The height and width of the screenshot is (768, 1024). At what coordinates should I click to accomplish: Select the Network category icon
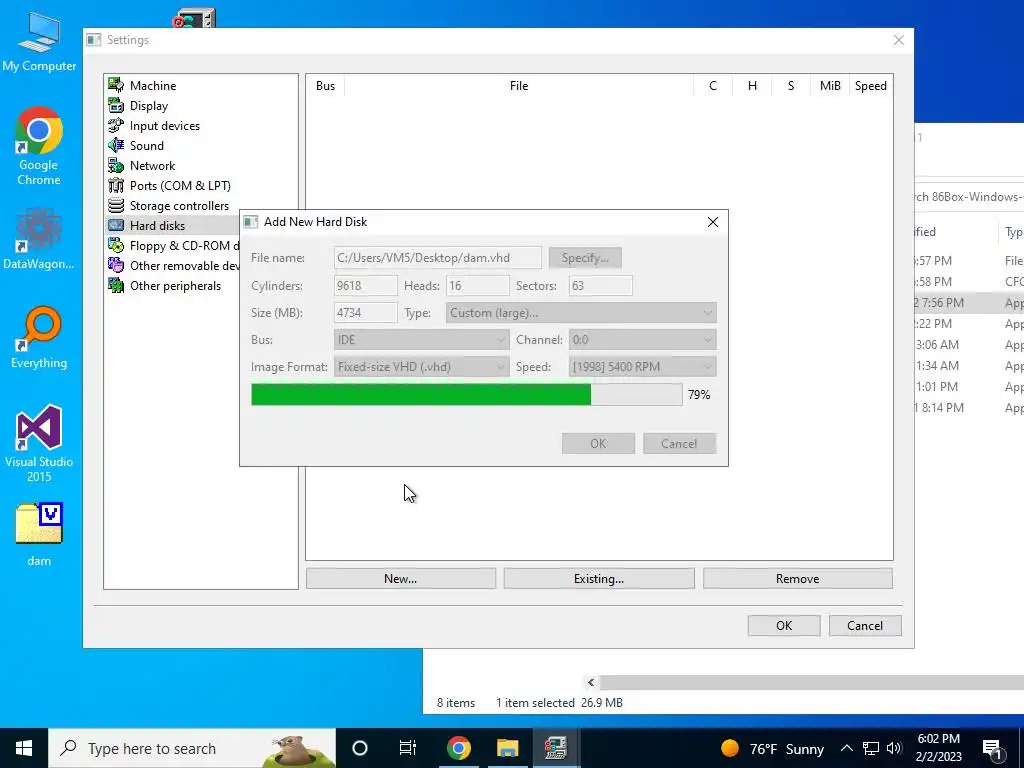coord(116,165)
